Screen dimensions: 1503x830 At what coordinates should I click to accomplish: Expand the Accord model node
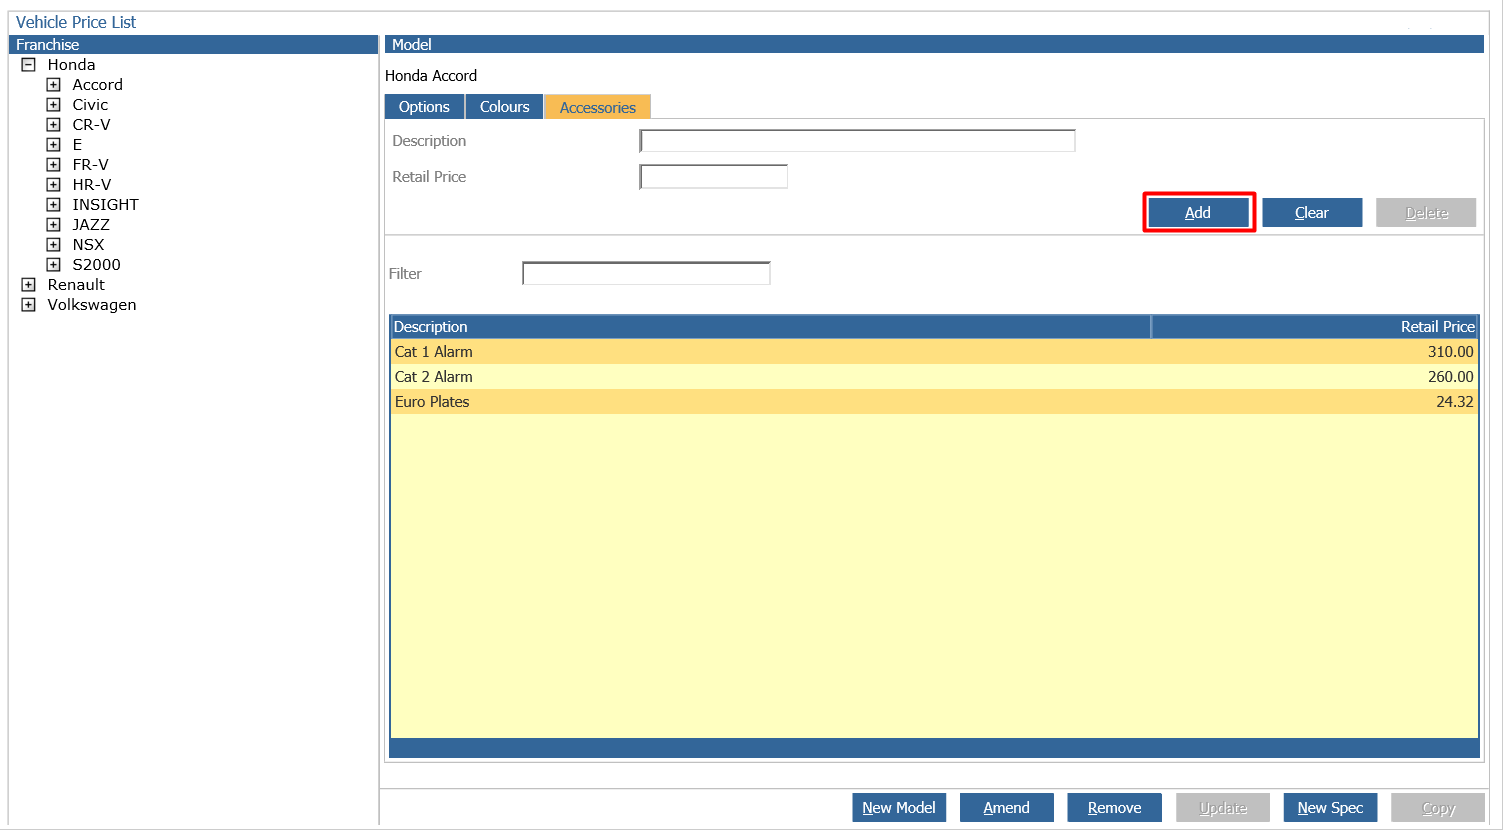54,85
